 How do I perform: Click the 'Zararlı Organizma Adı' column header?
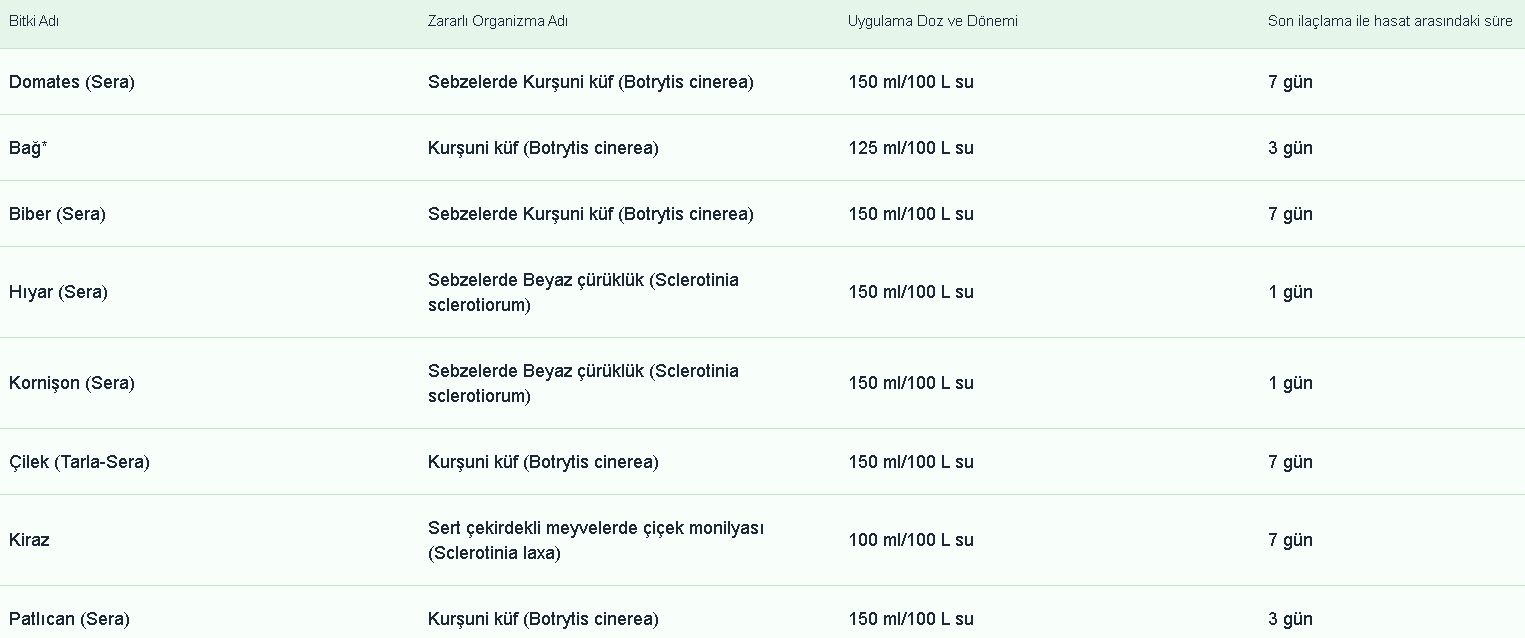click(498, 21)
